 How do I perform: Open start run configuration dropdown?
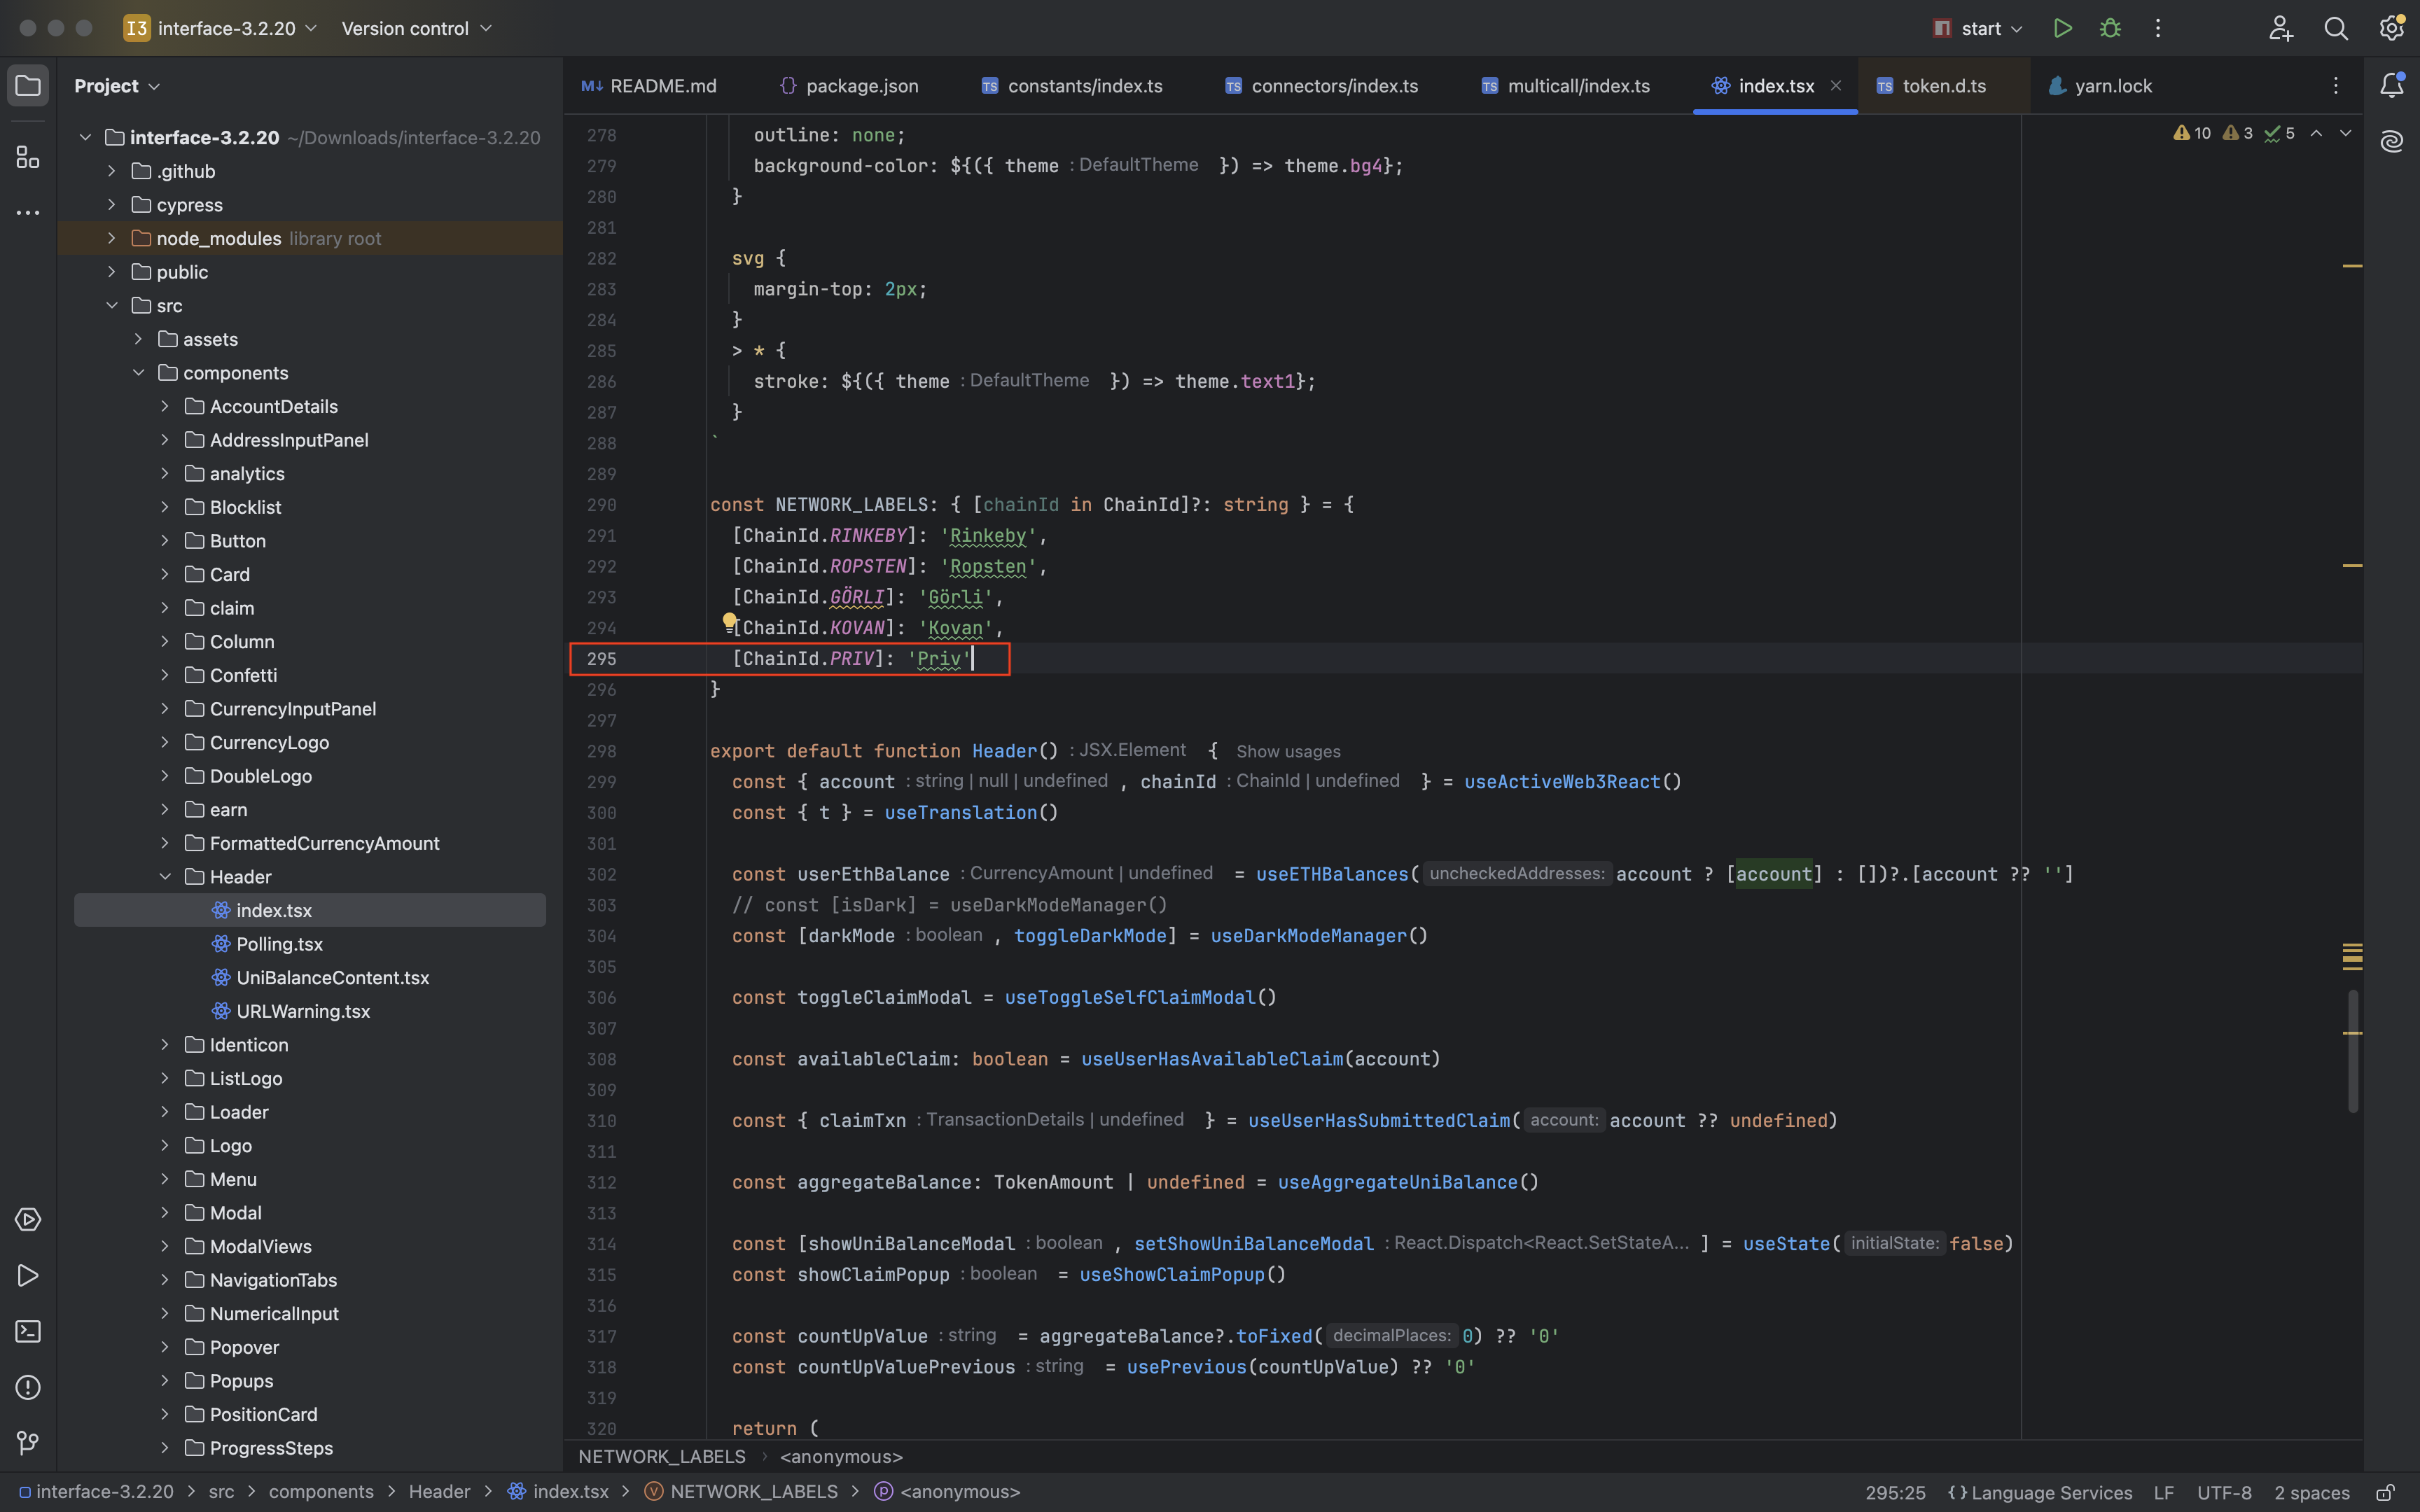point(1978,28)
